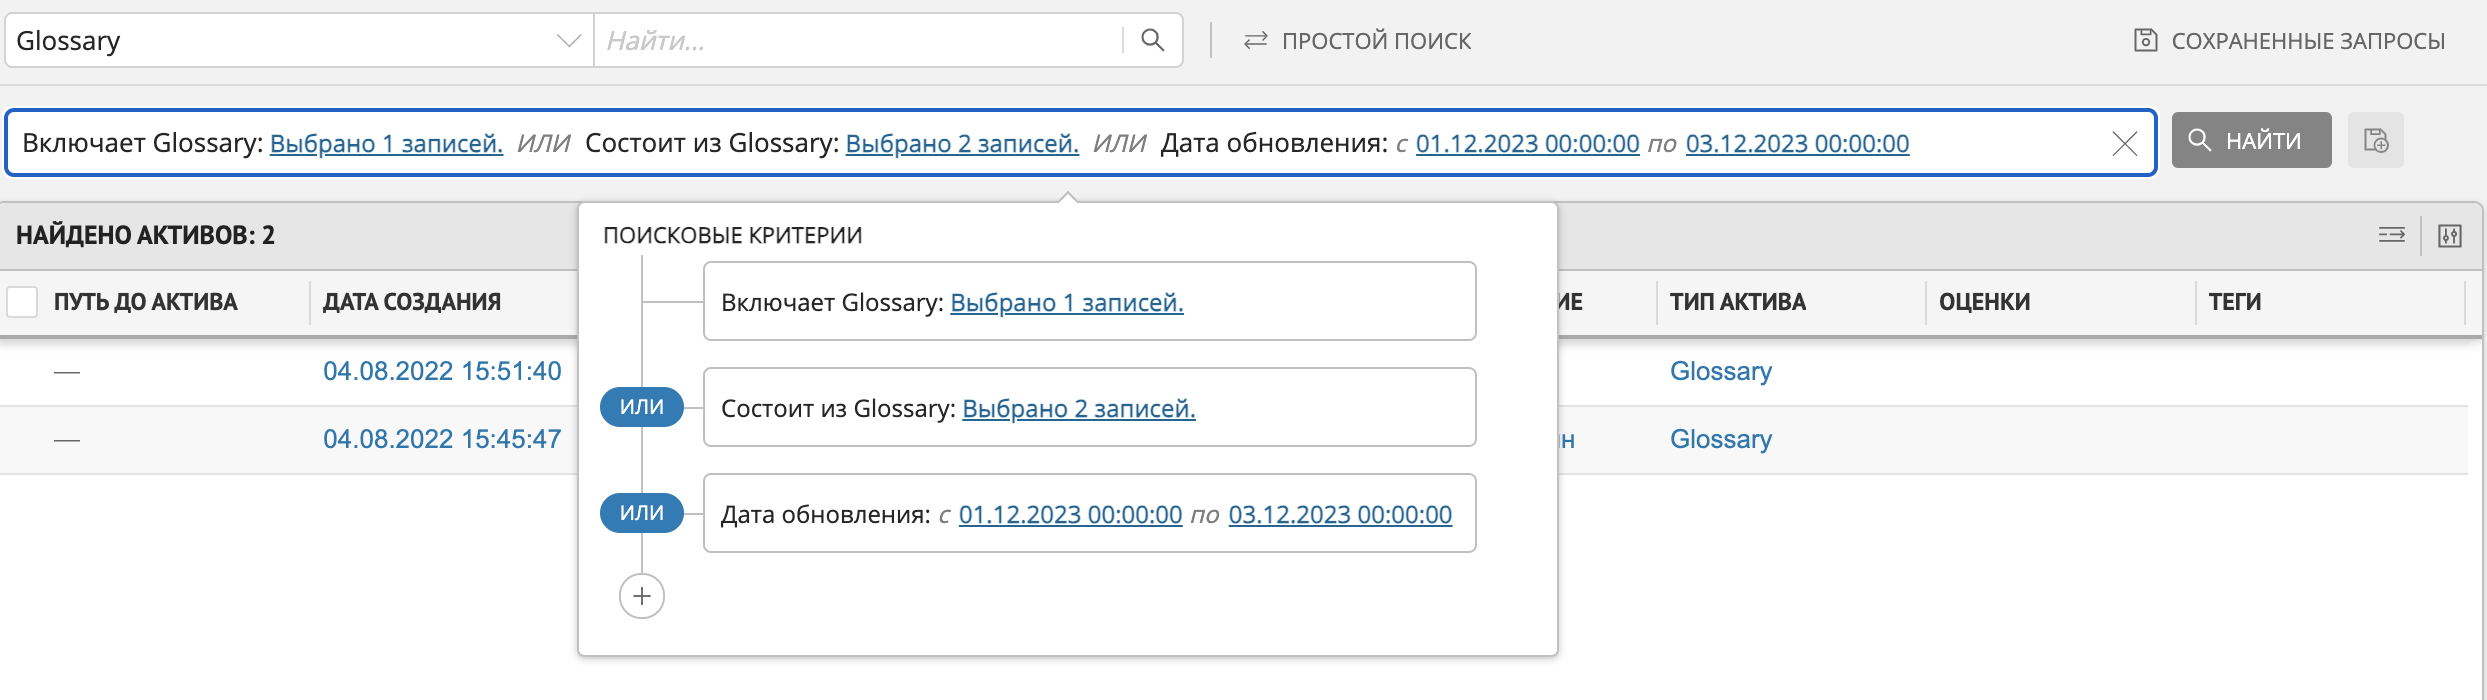2487x700 pixels.
Task: Clear the query with the X icon
Action: 2124,144
